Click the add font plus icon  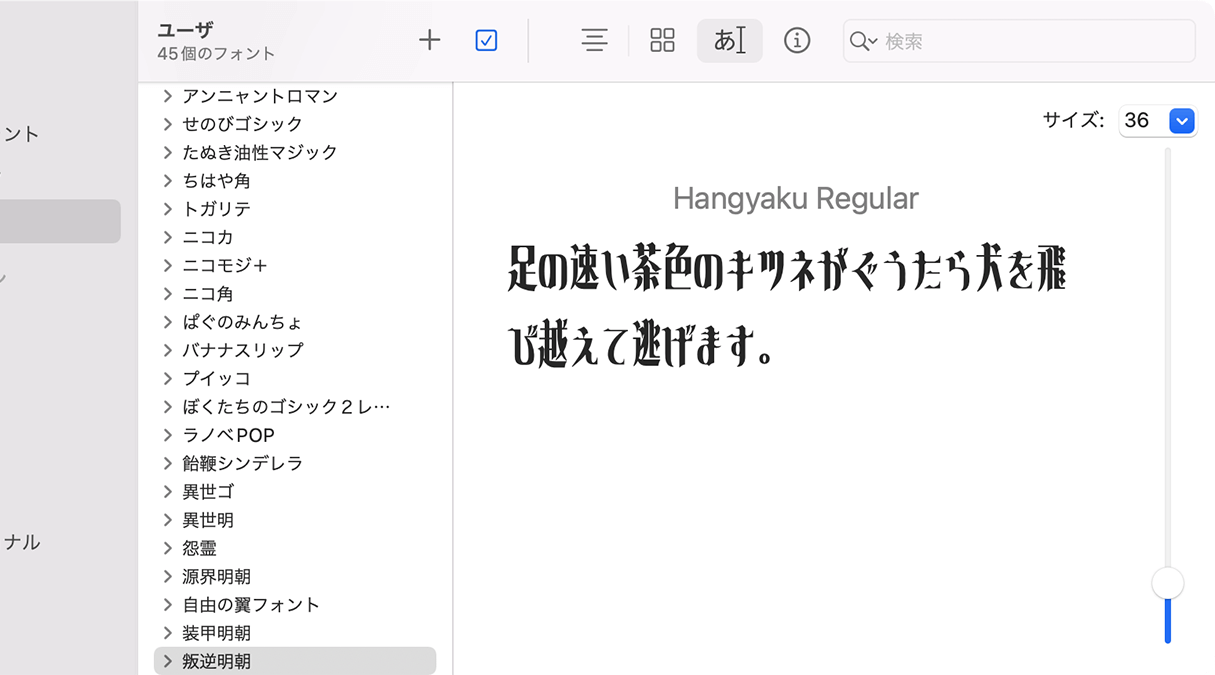coord(429,40)
